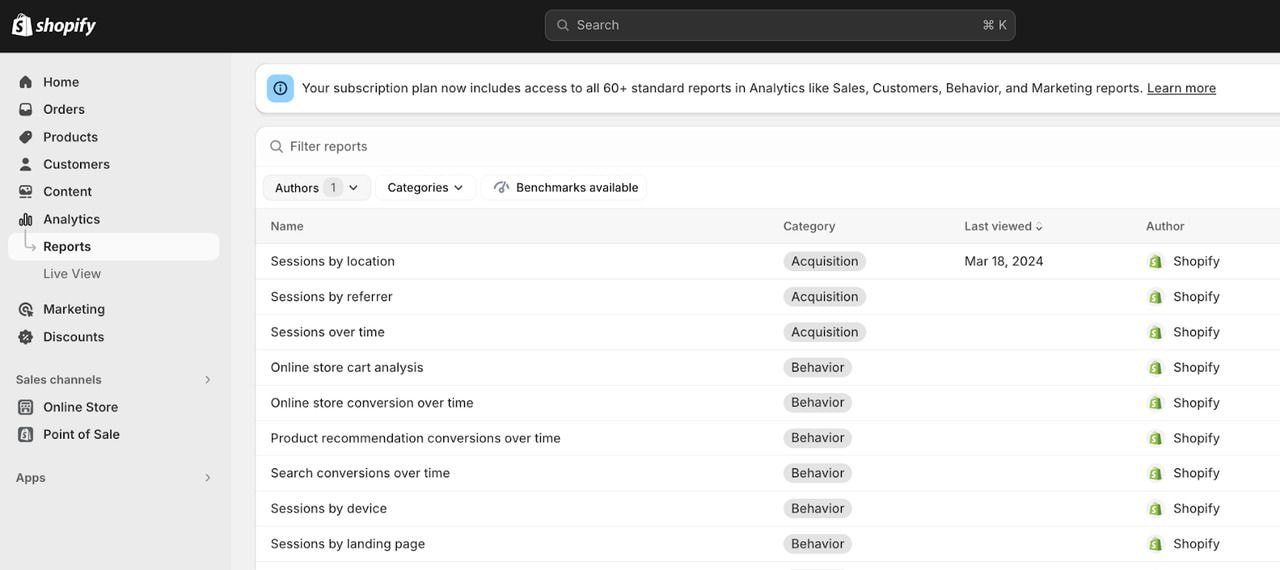The height and width of the screenshot is (570, 1280).
Task: Click the Analytics bar chart icon
Action: pyautogui.click(x=26, y=219)
